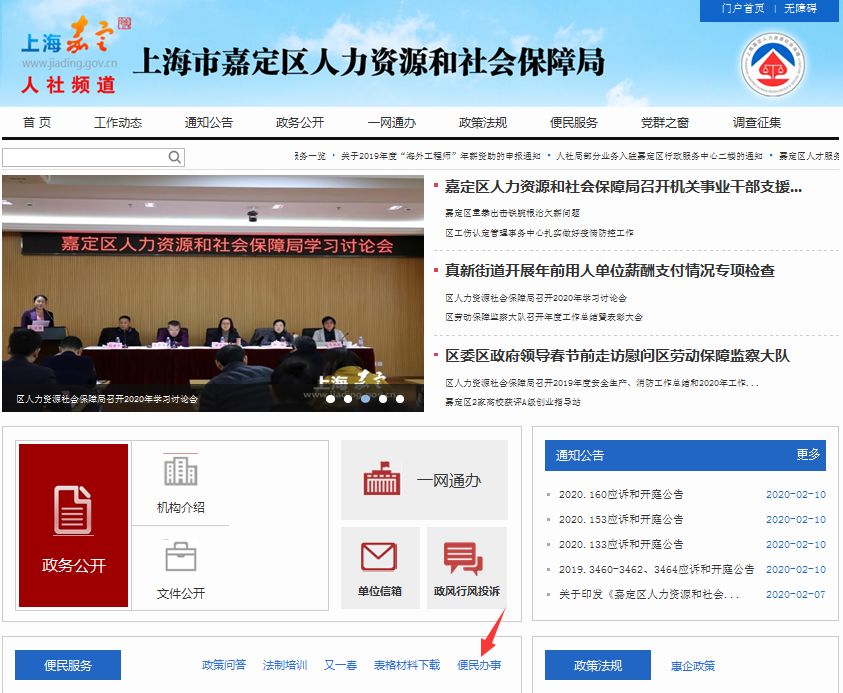Open the 党群之窗 navigation item
This screenshot has height=693, width=843.
point(665,123)
